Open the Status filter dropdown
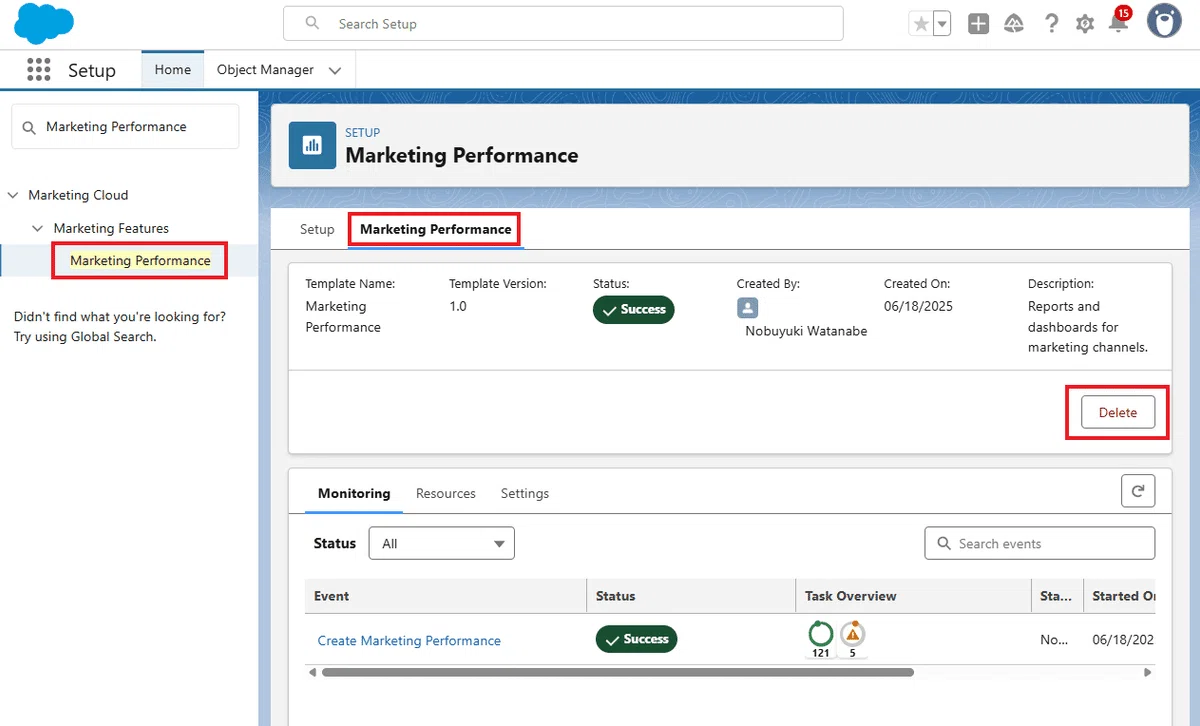This screenshot has height=726, width=1200. tap(442, 543)
